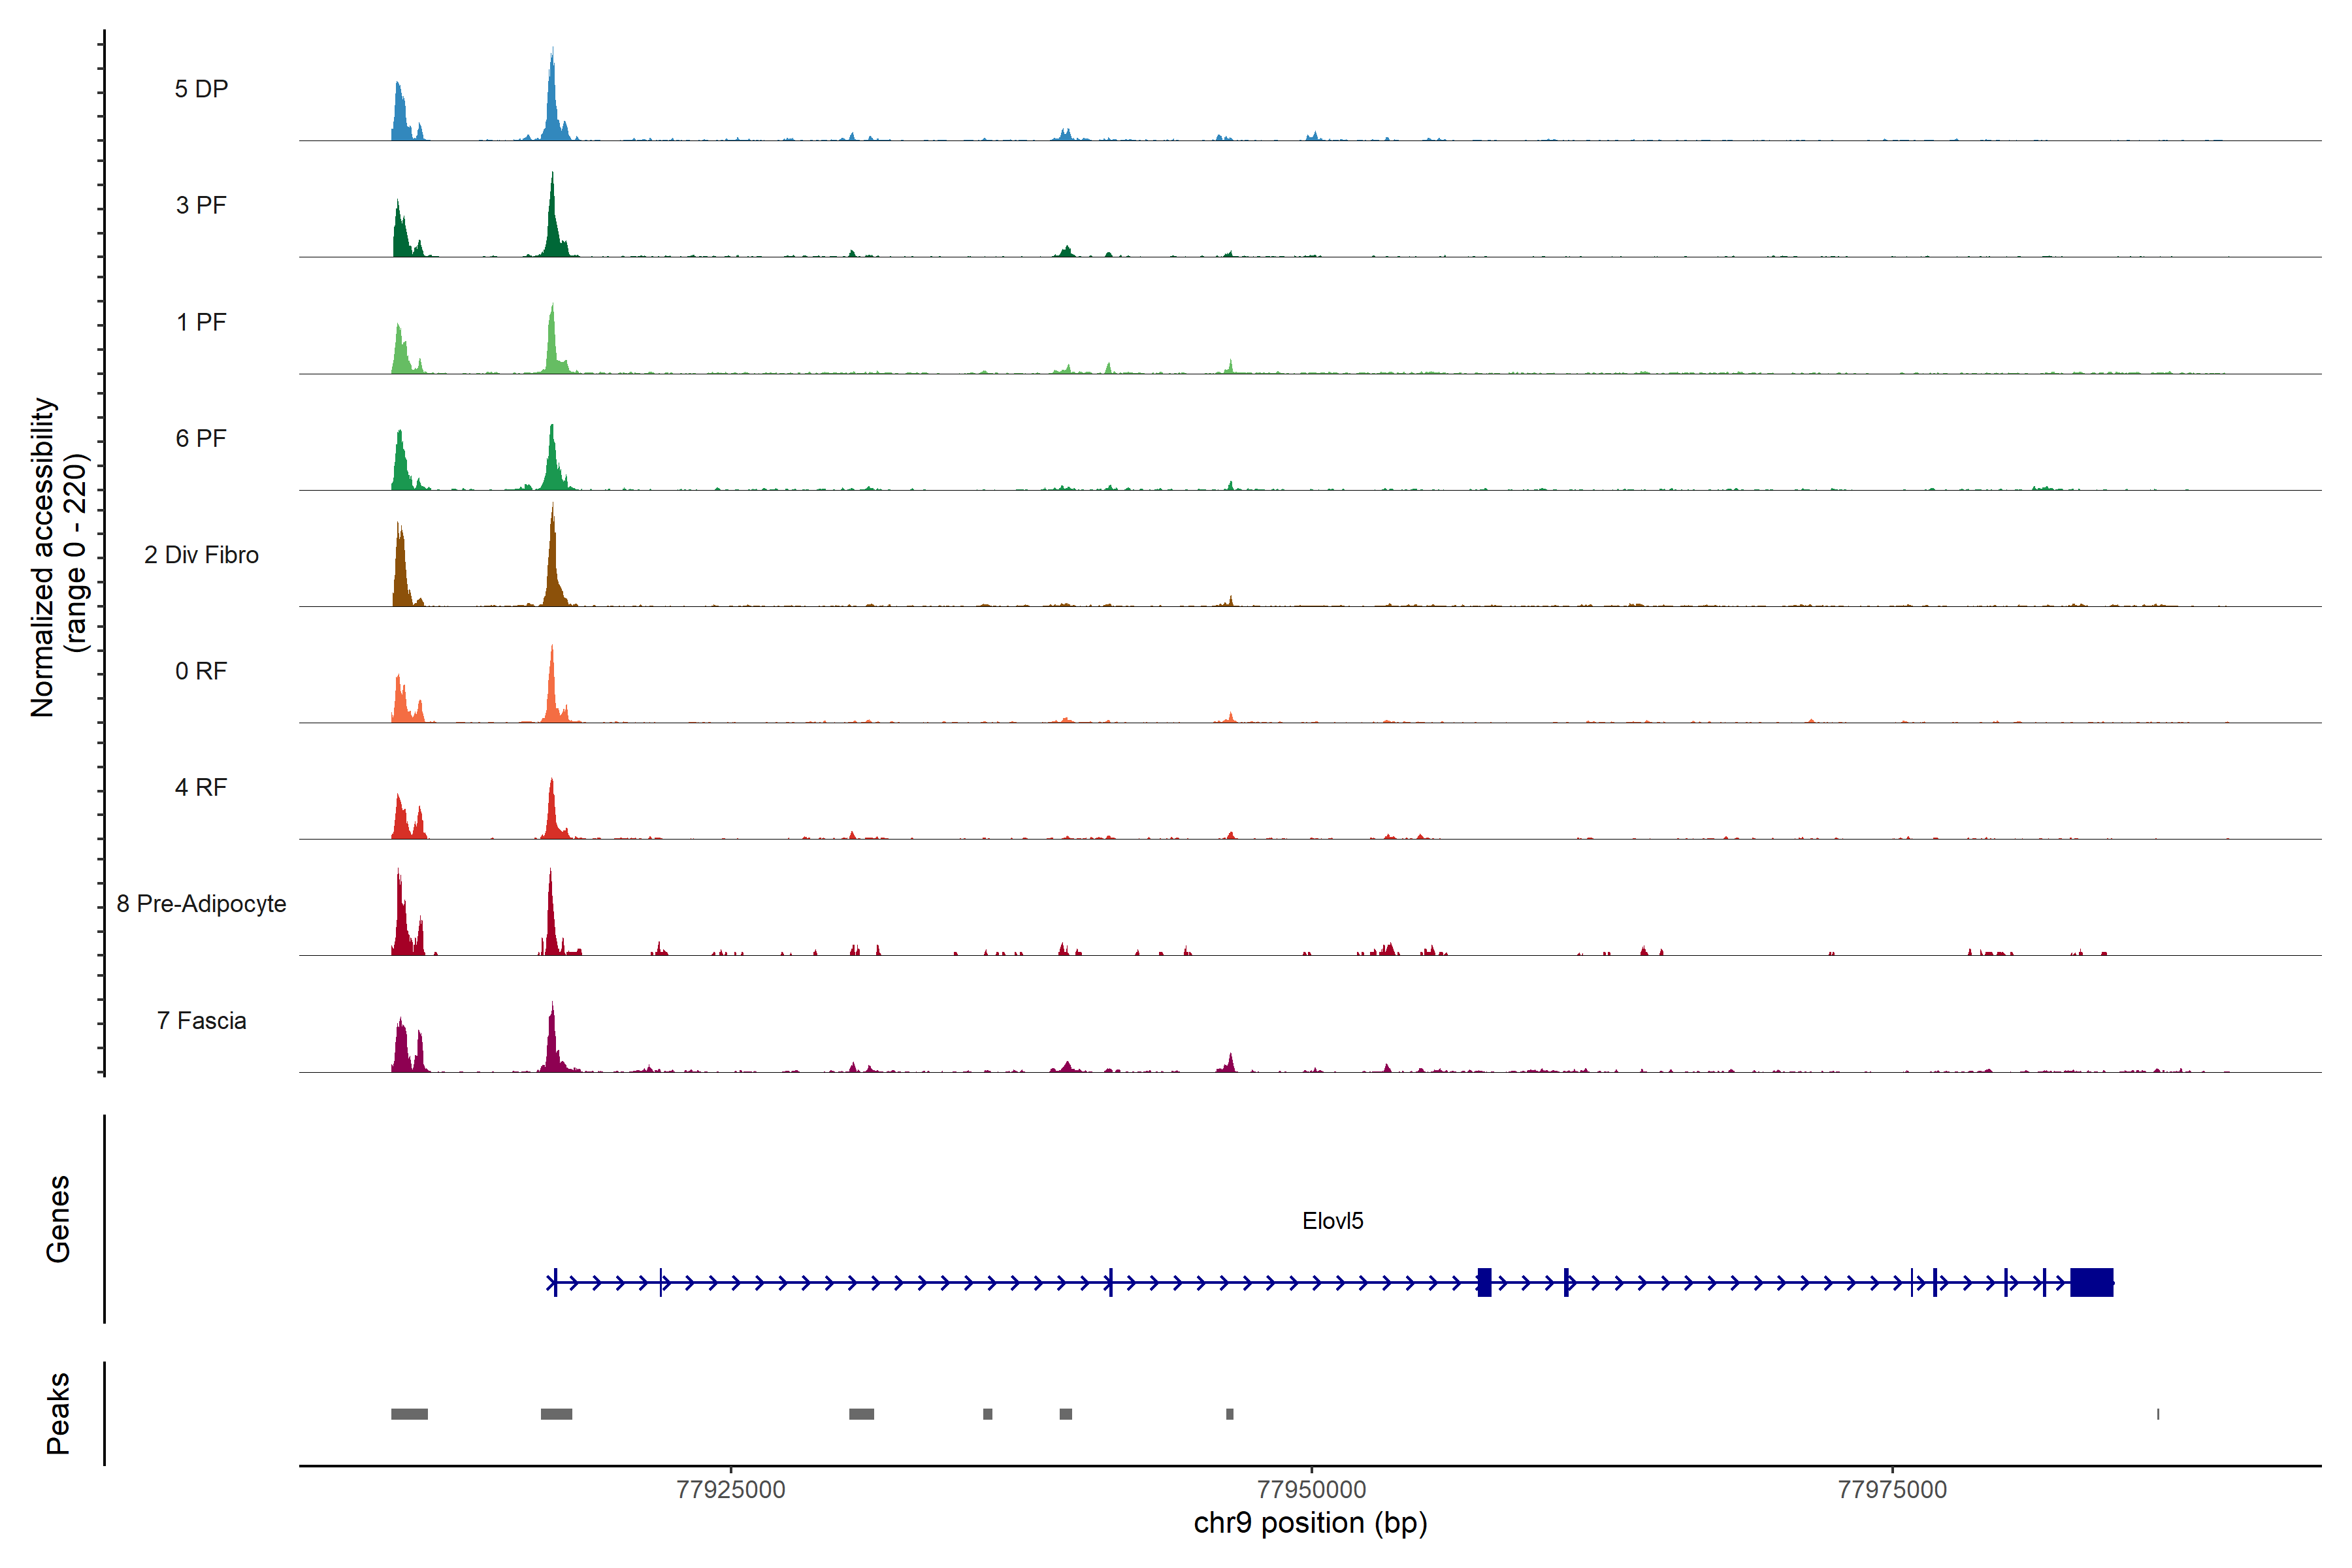This screenshot has height=1568, width=2352.
Task: Click the chr9 position (bp) axis title
Action: [x=1310, y=1523]
